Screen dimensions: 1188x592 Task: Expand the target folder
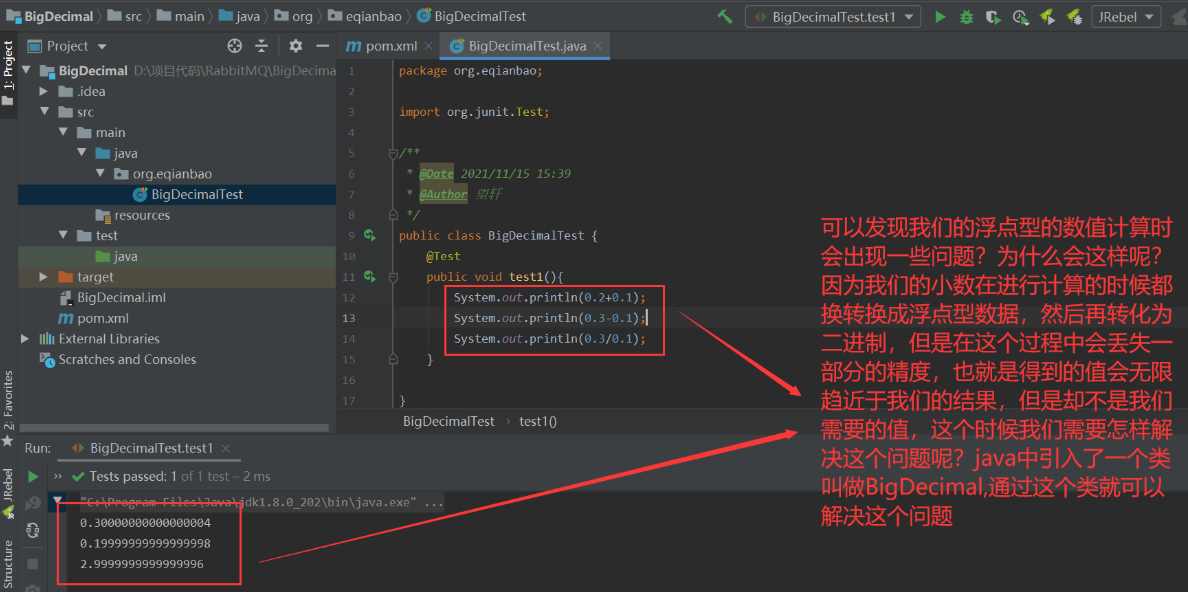click(x=45, y=277)
